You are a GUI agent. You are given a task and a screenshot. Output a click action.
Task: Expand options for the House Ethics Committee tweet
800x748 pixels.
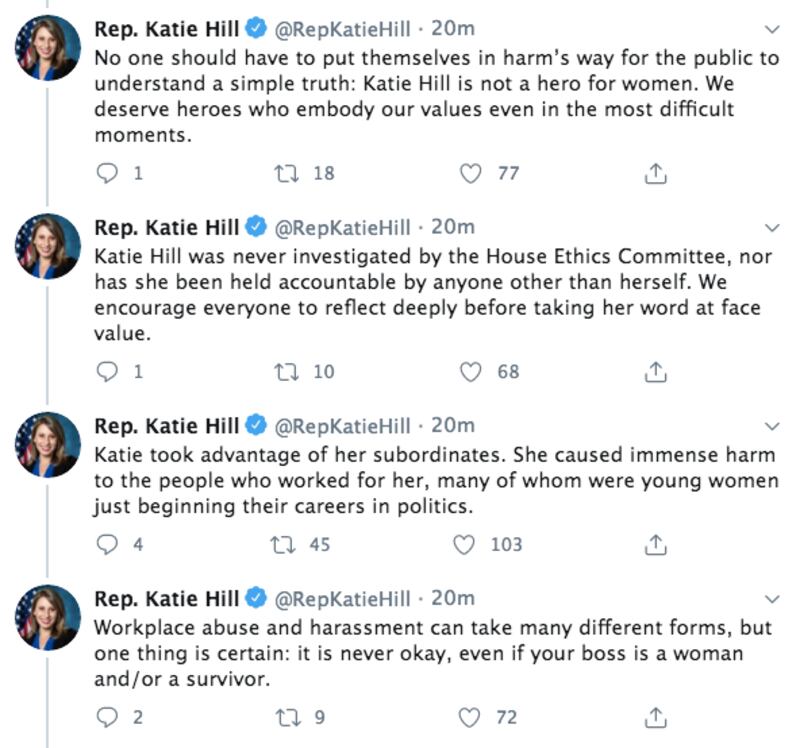pos(772,227)
